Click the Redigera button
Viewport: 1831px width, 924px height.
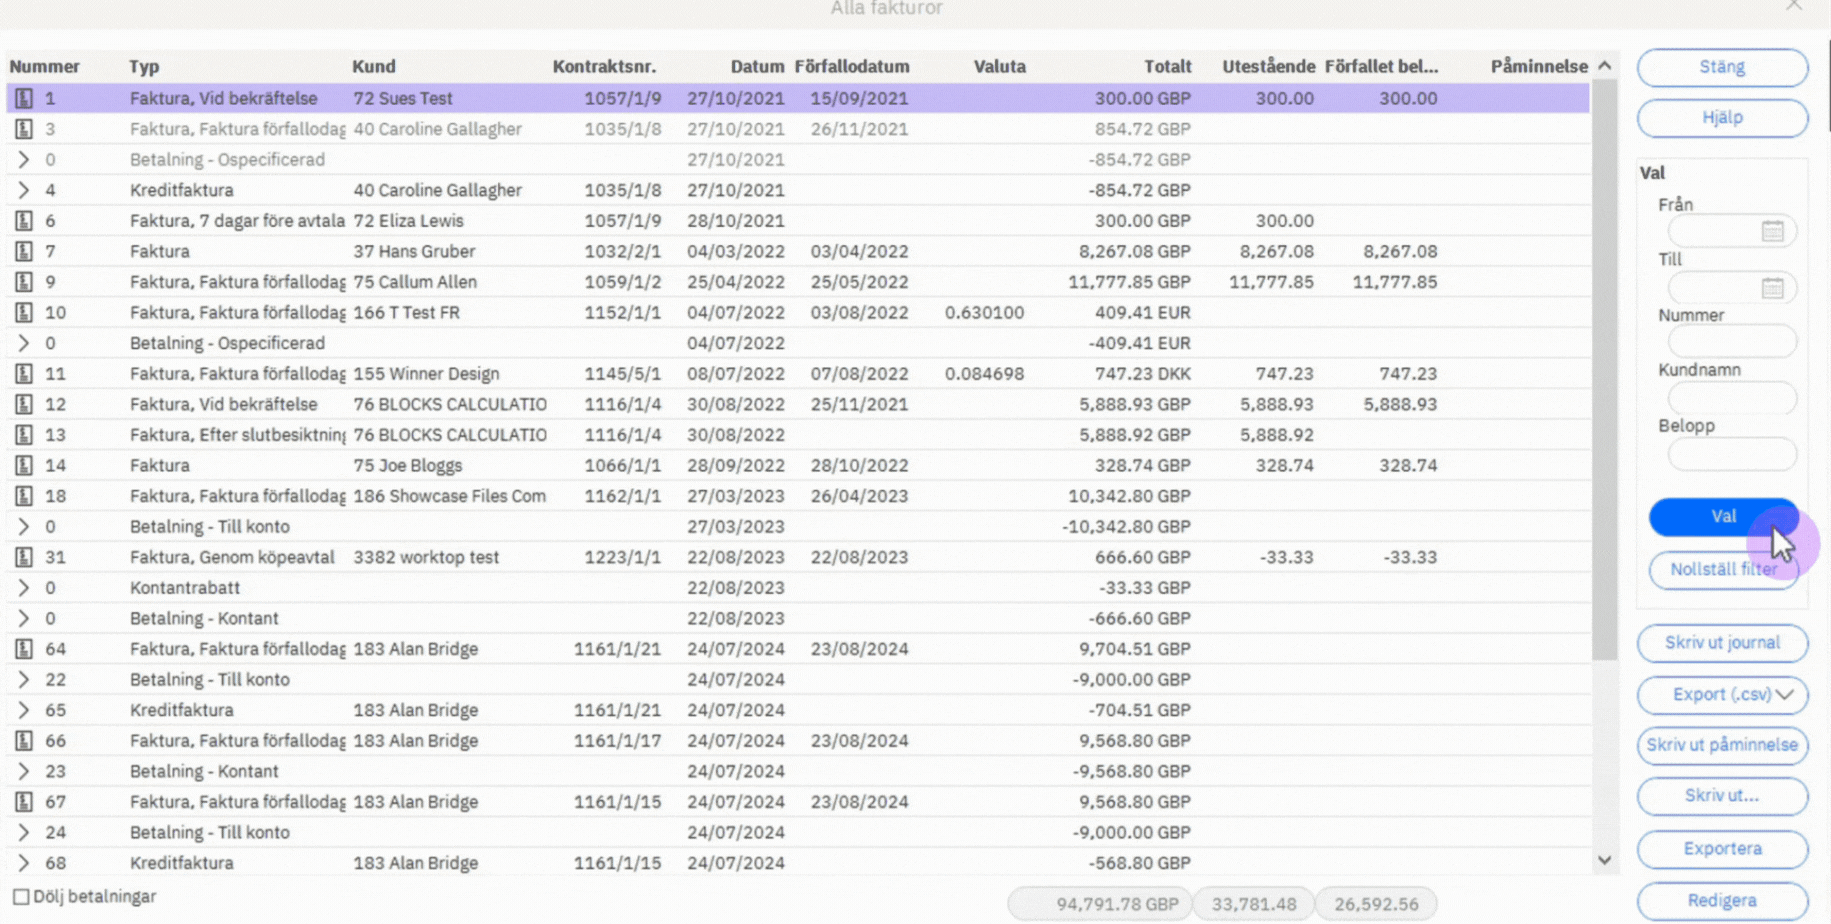[1722, 899]
